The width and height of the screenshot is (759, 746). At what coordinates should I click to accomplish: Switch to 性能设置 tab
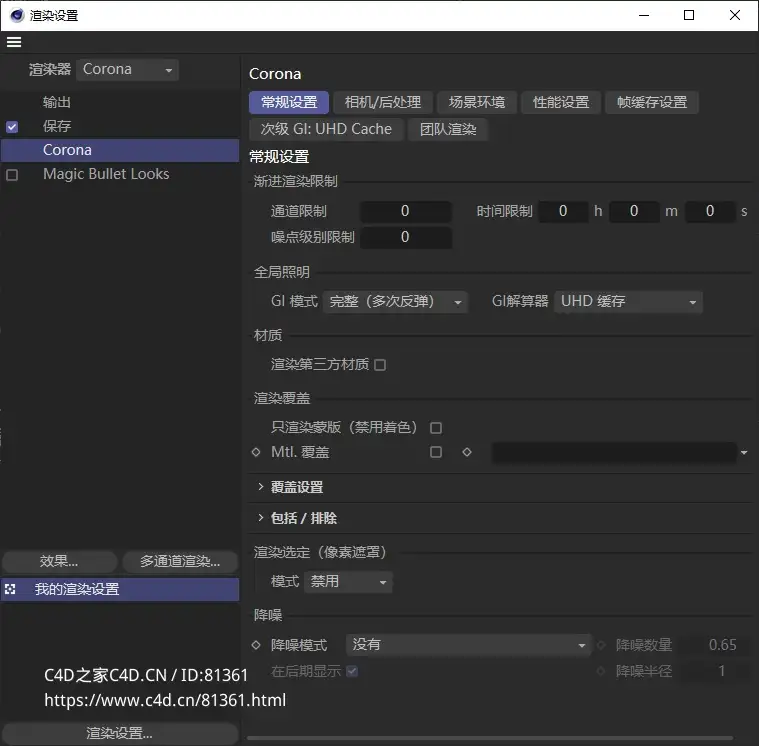pyautogui.click(x=561, y=102)
